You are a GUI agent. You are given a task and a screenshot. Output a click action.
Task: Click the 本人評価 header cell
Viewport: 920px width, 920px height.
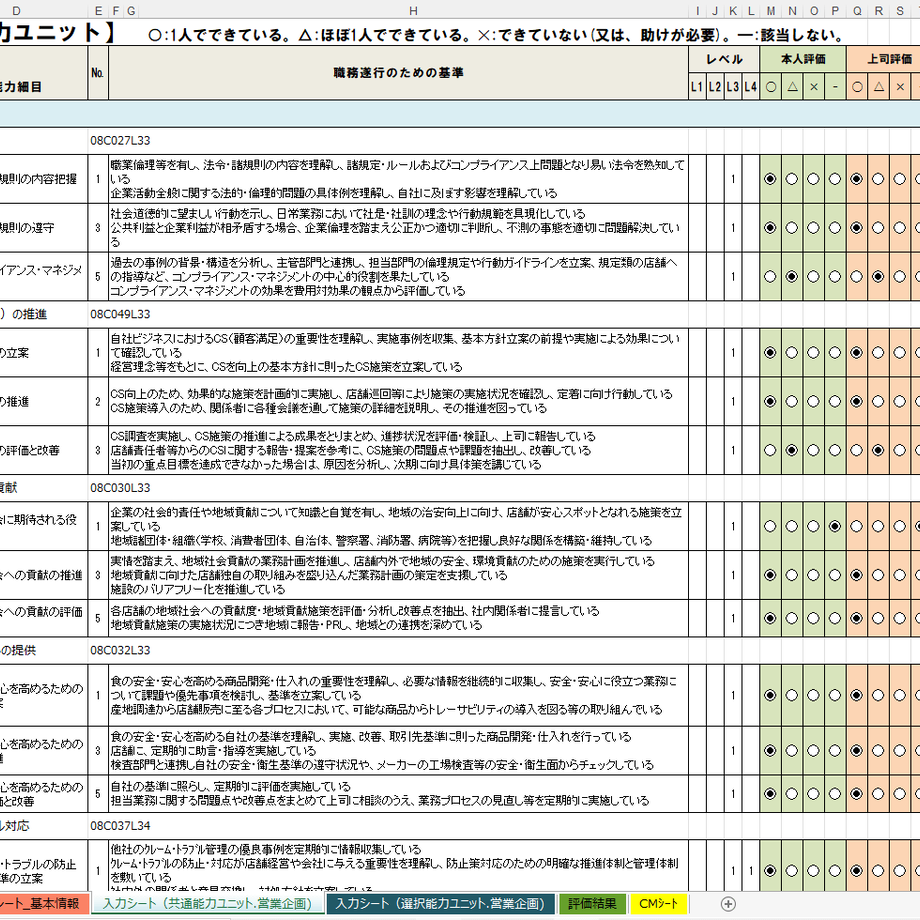803,59
